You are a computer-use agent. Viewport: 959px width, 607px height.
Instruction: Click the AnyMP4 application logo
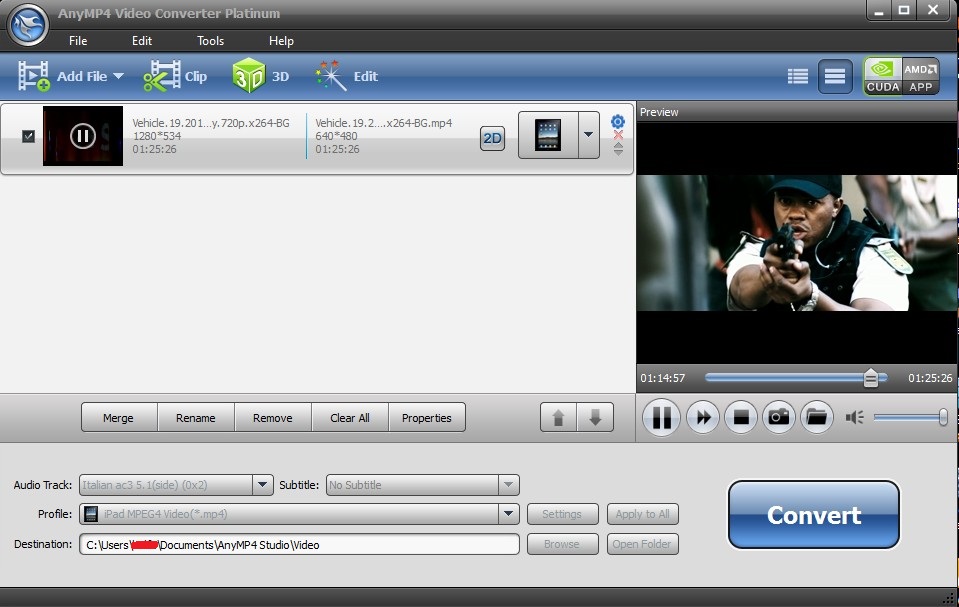28,24
